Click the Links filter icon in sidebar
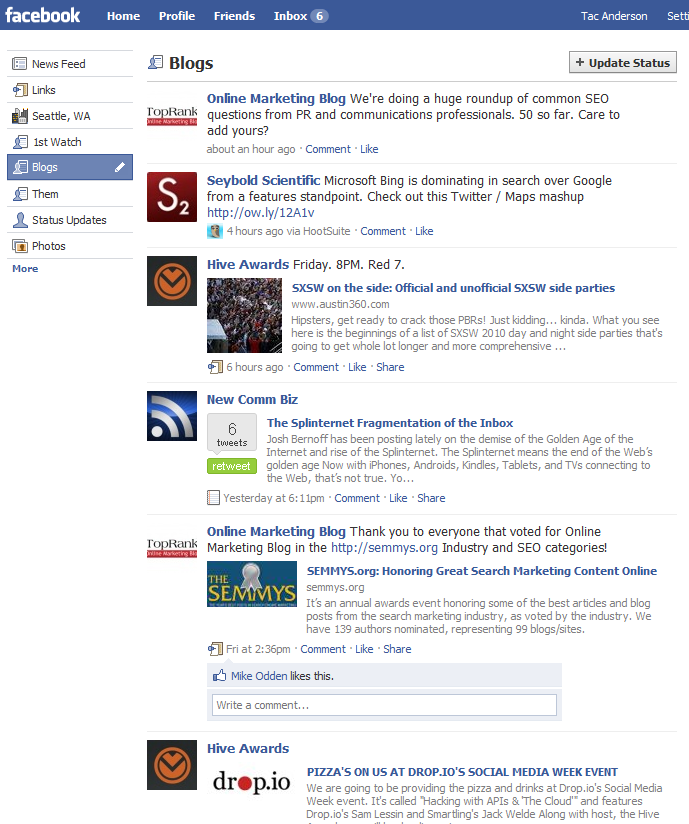This screenshot has height=824, width=689. tap(20, 90)
